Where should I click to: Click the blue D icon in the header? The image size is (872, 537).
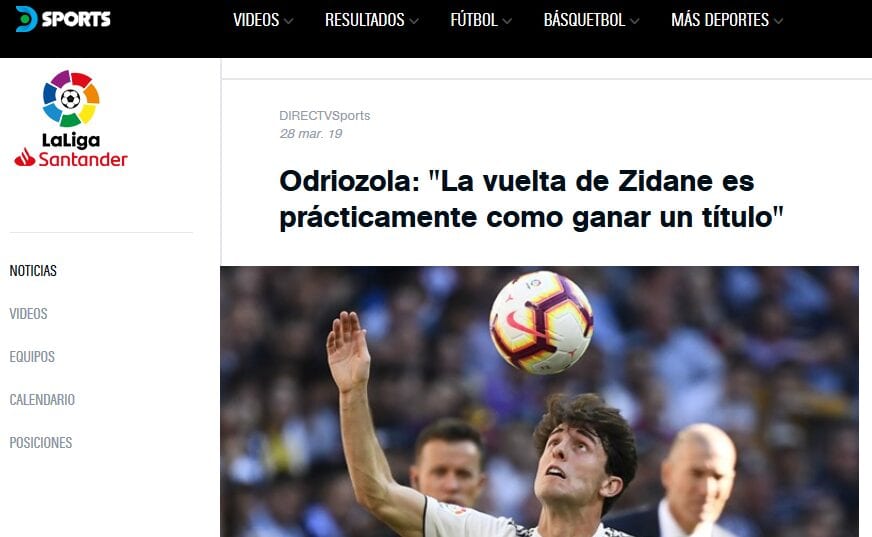(x=26, y=19)
